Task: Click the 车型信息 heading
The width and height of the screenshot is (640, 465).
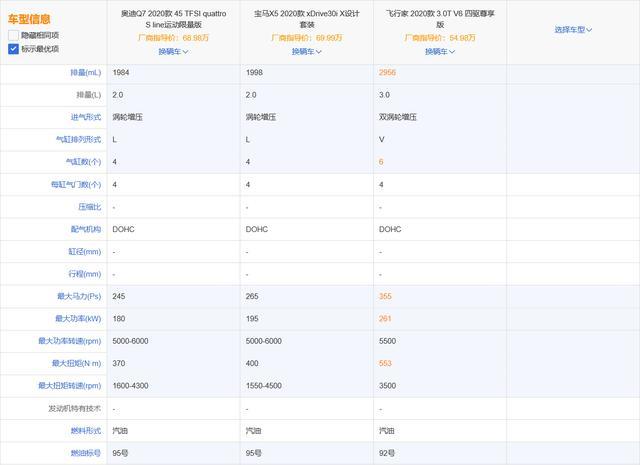Action: pos(29,19)
